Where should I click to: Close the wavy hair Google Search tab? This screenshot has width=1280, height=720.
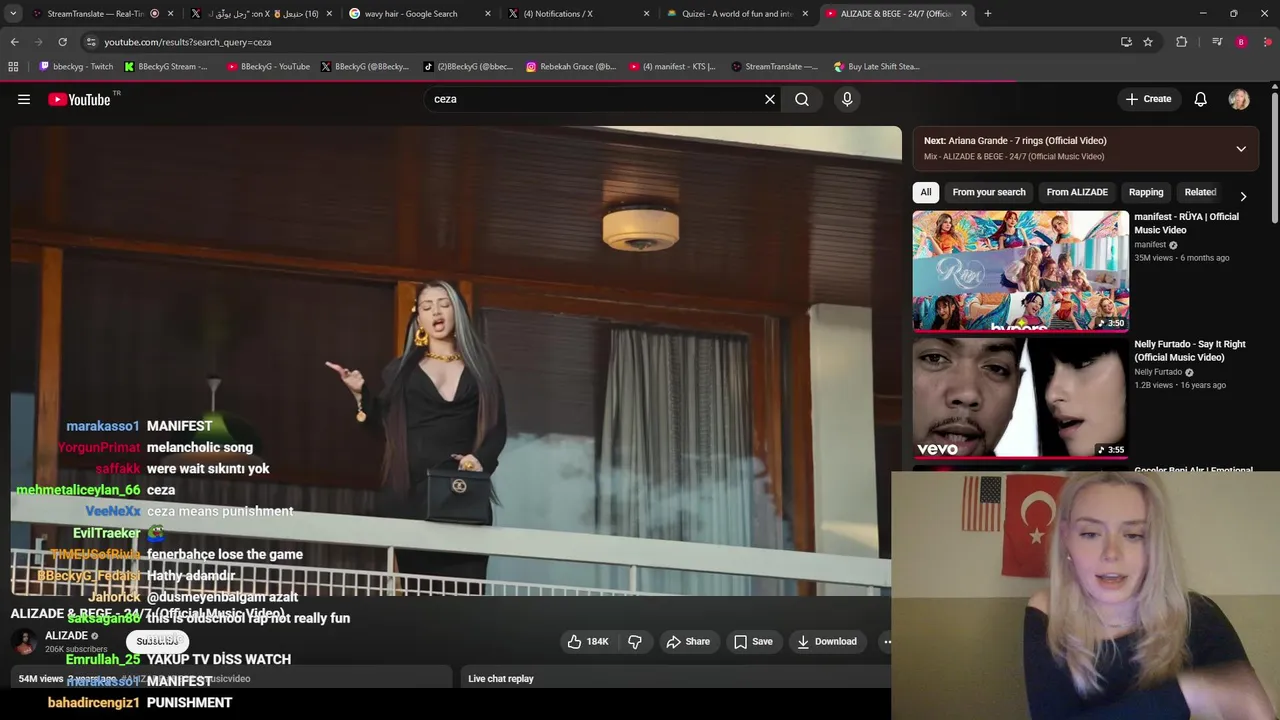488,14
